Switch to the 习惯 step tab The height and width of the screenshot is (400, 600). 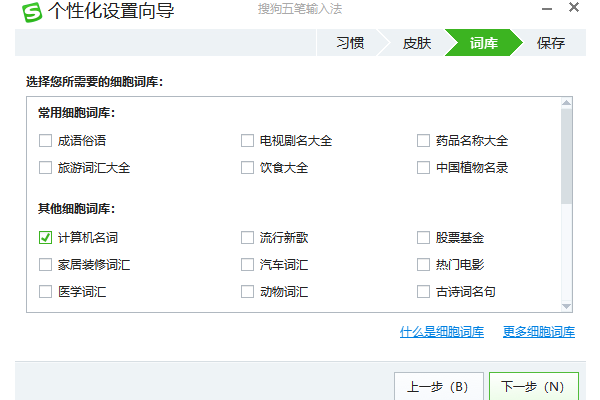click(x=349, y=43)
